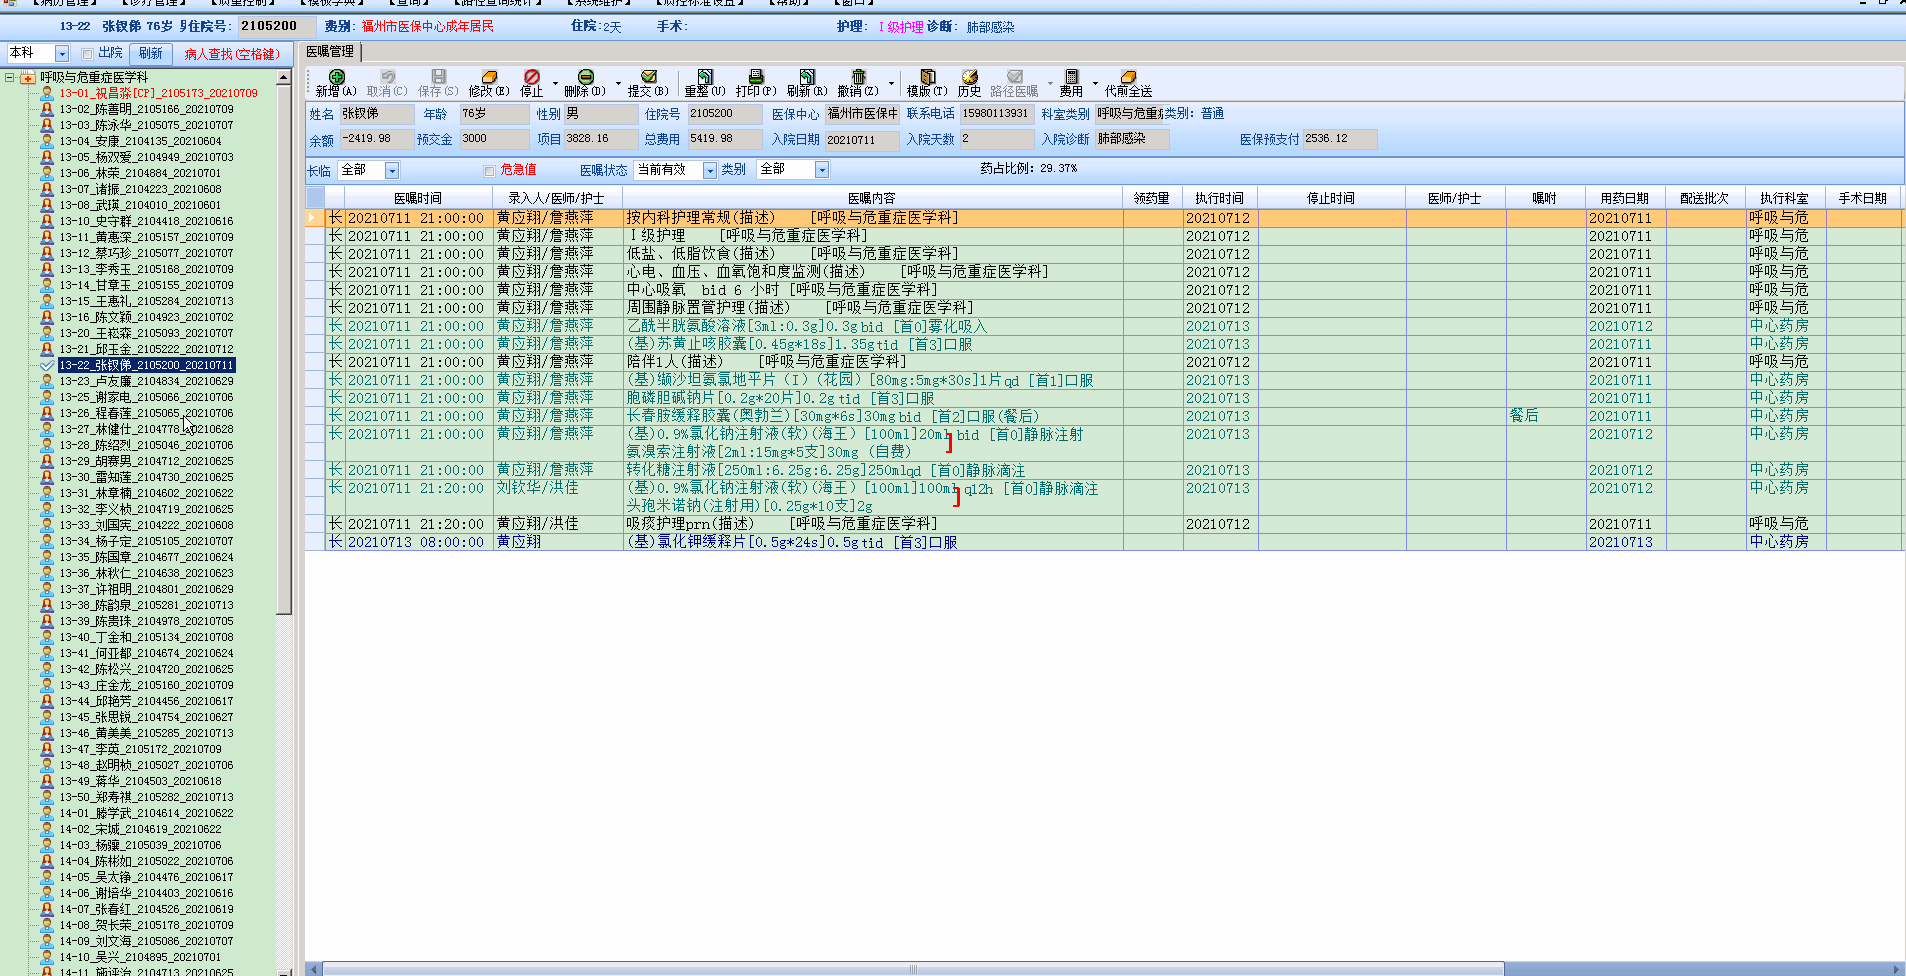This screenshot has width=1906, height=976.
Task: Expand the arrow next to 费用 button
Action: pyautogui.click(x=1095, y=83)
